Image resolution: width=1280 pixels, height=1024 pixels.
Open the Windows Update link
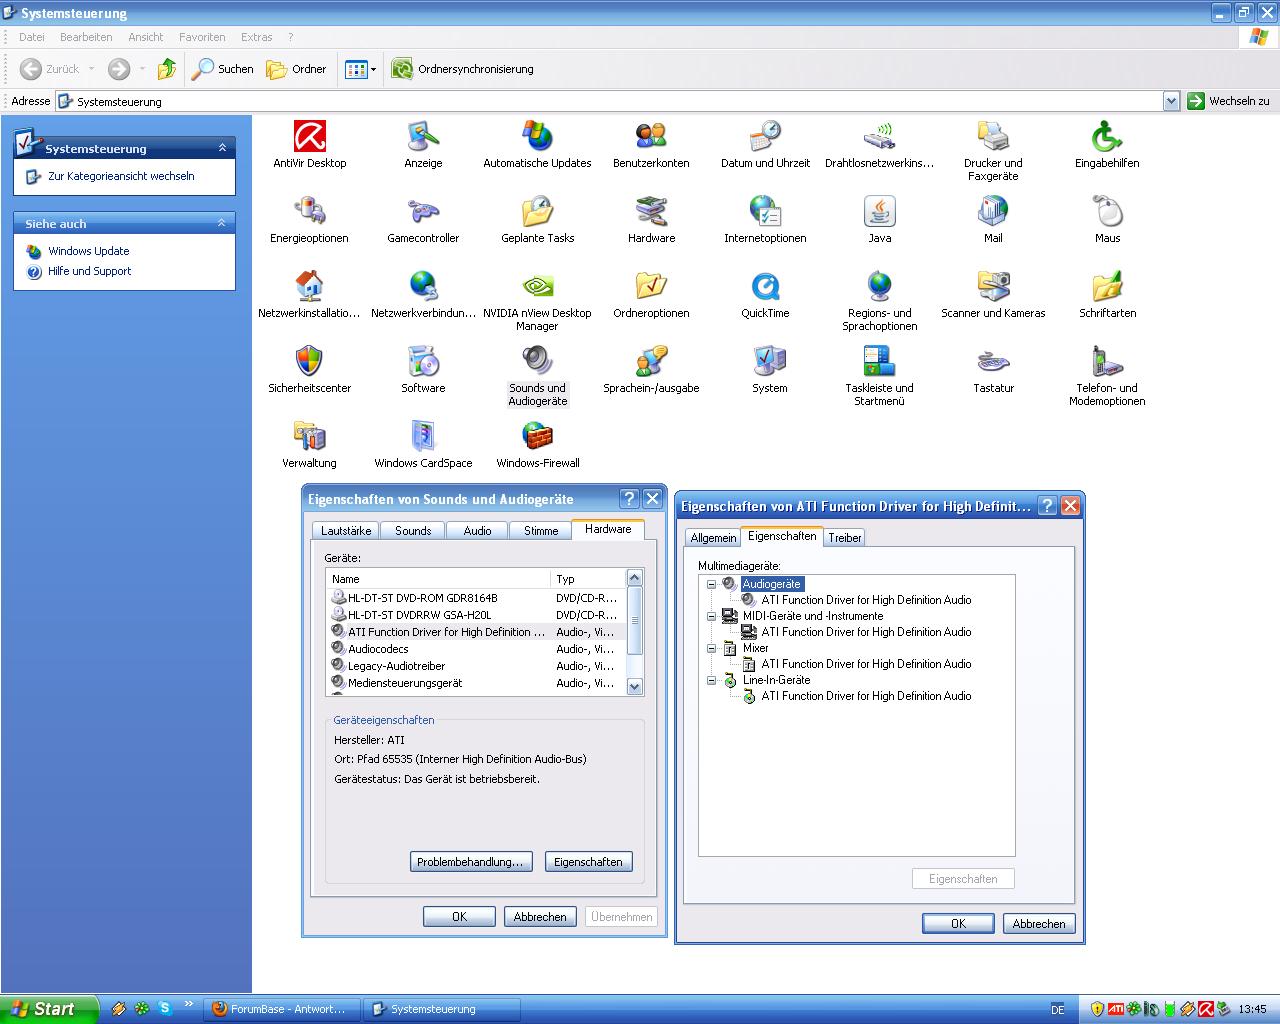click(89, 251)
